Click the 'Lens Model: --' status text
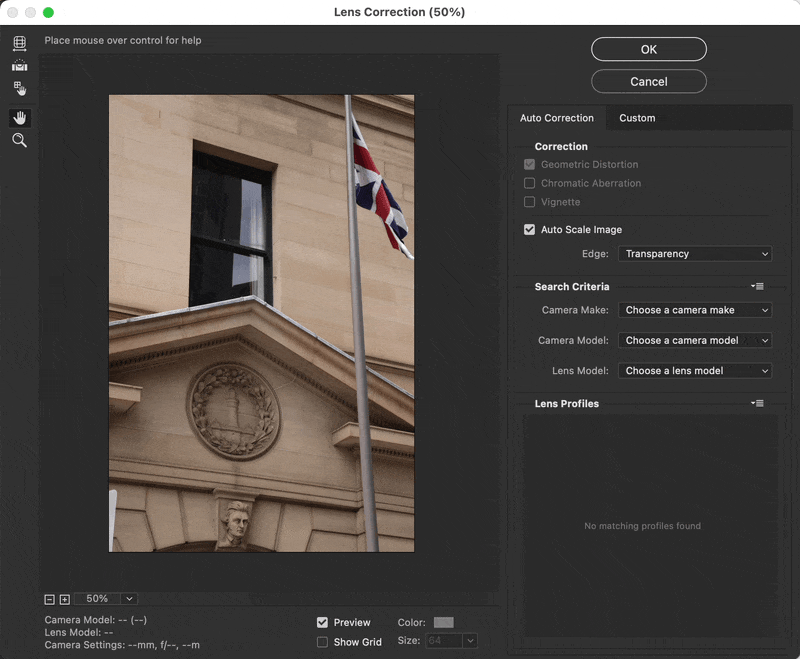This screenshot has width=800, height=659. coord(79,632)
